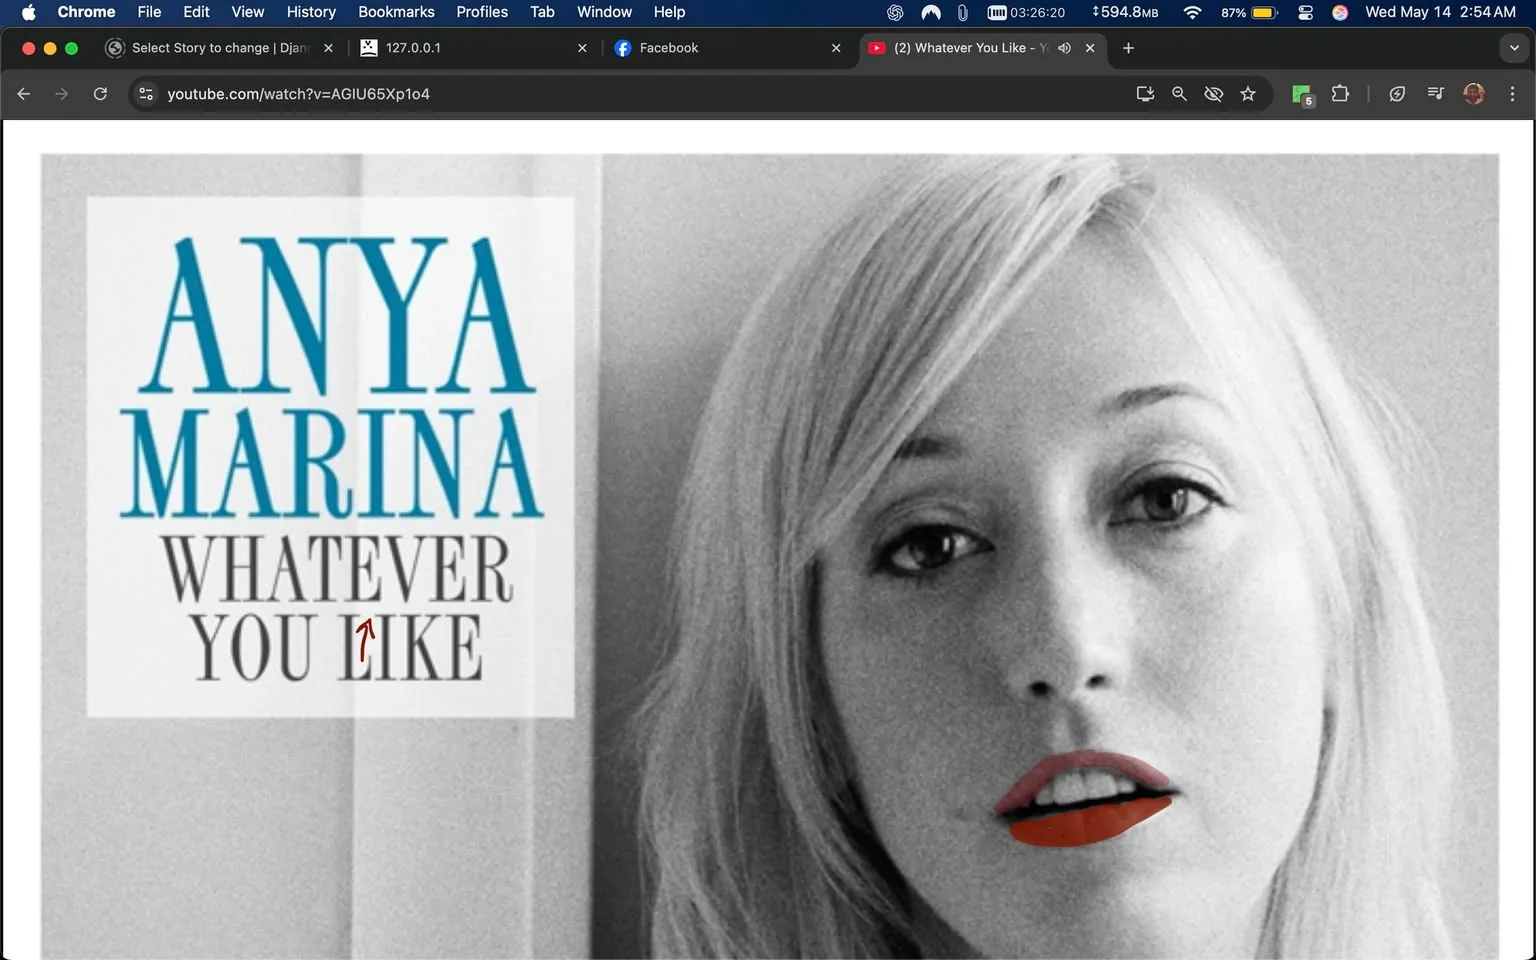Toggle the crossed-eye tracking protection icon

click(x=1213, y=94)
